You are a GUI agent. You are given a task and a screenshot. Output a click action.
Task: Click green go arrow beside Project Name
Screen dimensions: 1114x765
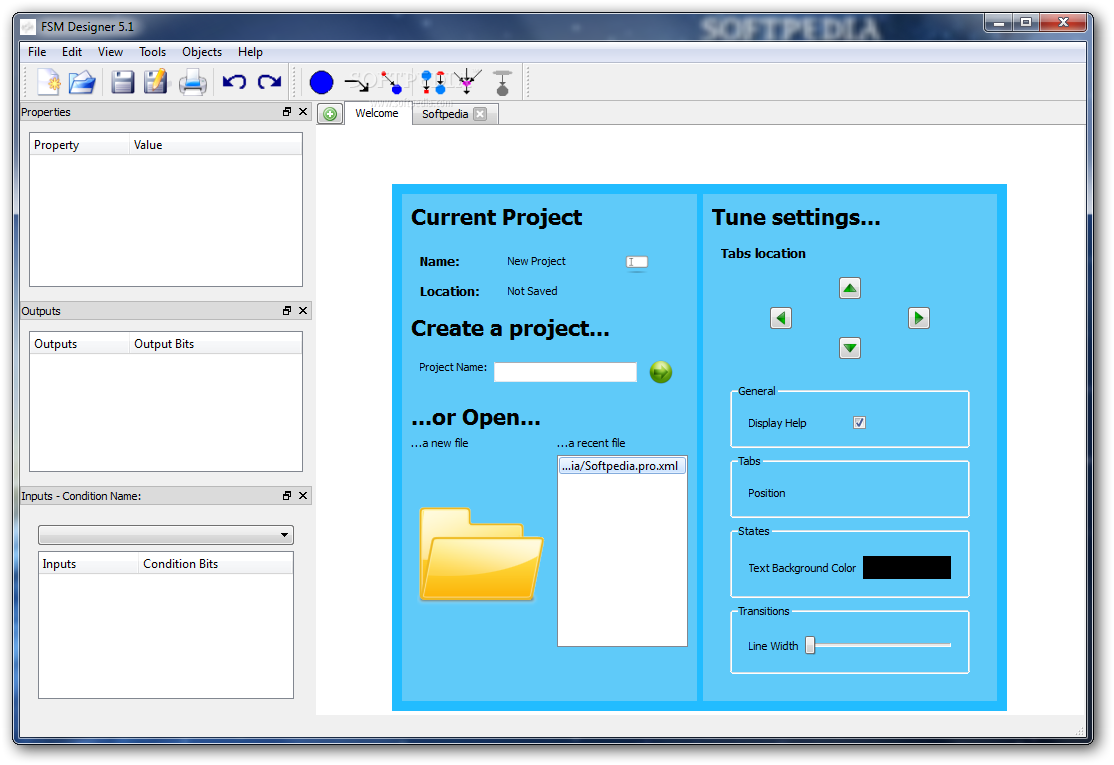[x=661, y=371]
